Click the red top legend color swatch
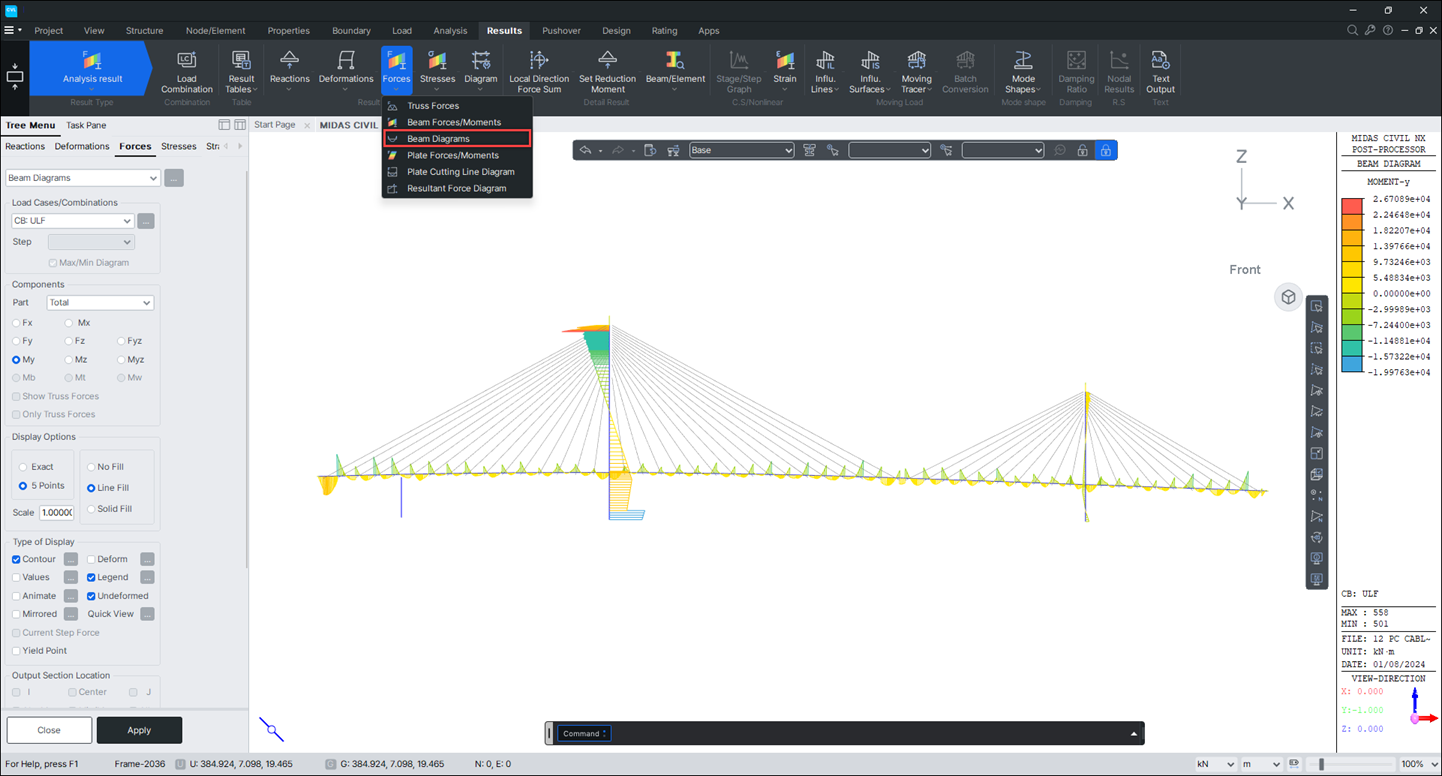1442x776 pixels. coord(1352,206)
